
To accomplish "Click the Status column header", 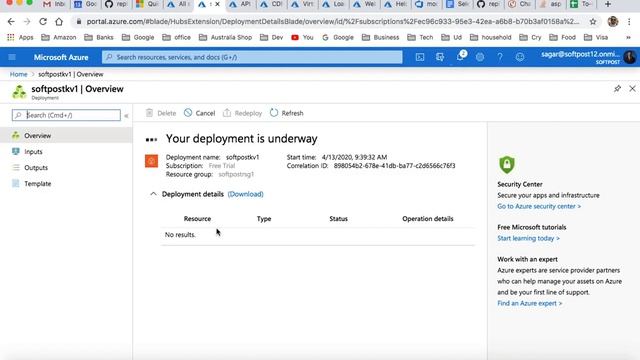I will pyautogui.click(x=338, y=219).
